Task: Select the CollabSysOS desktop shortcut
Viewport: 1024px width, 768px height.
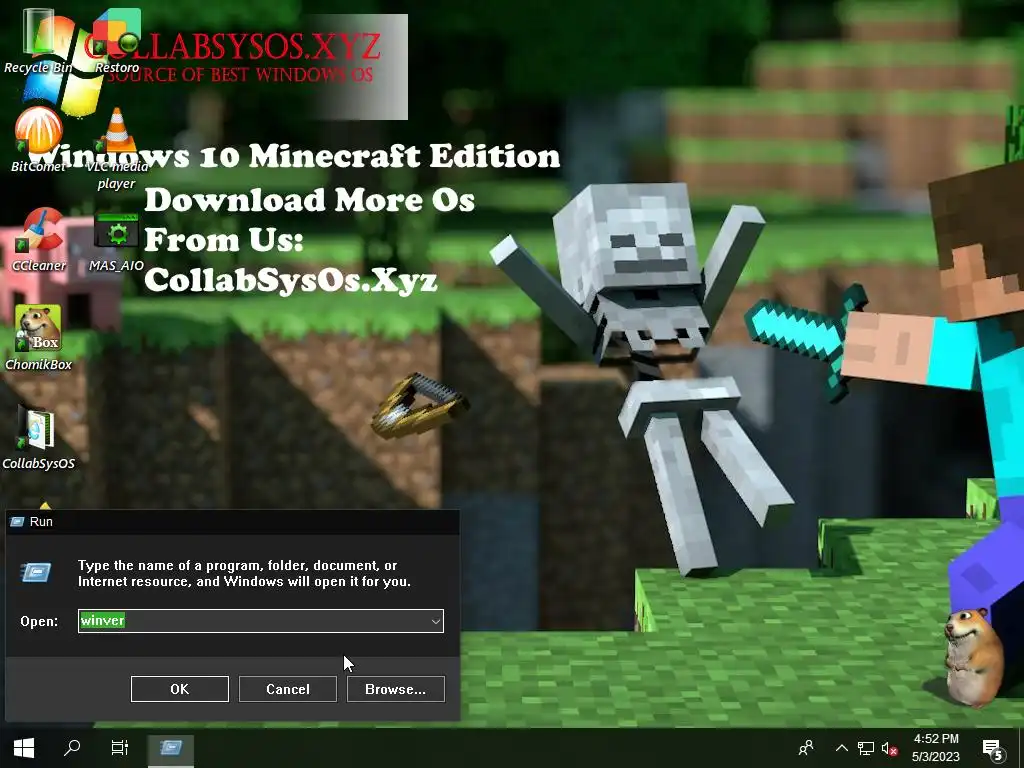Action: pos(38,436)
